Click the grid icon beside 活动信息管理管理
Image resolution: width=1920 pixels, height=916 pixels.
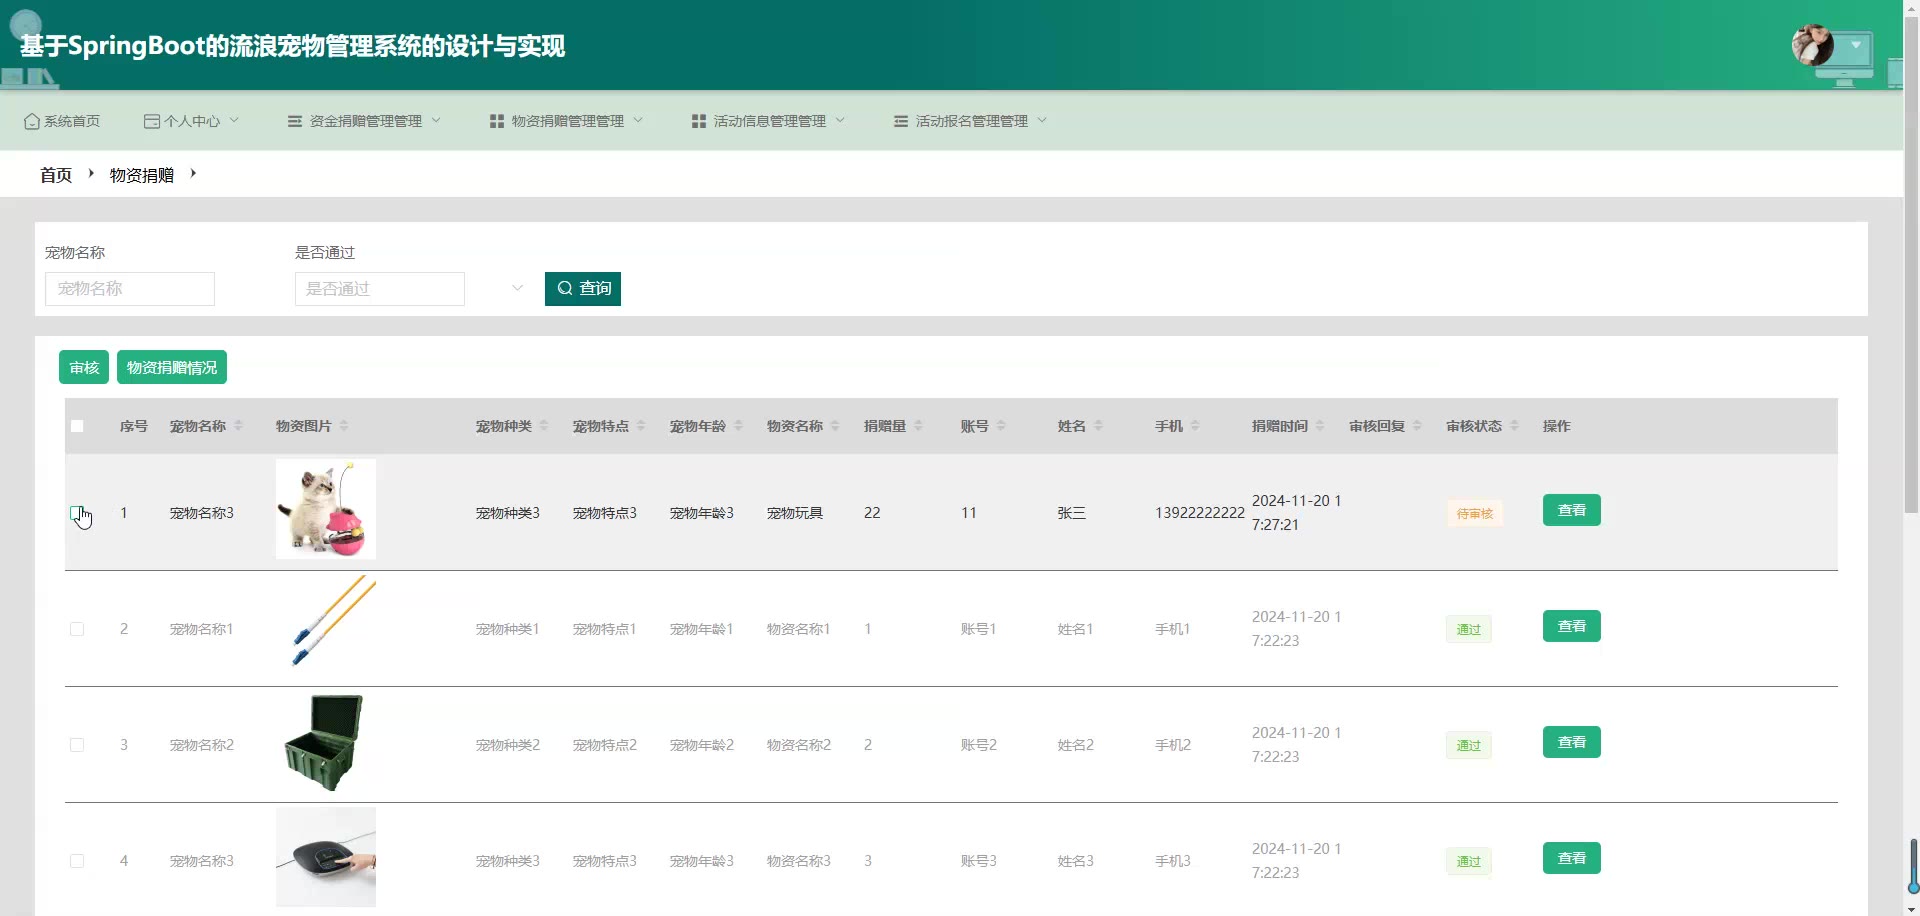click(699, 121)
